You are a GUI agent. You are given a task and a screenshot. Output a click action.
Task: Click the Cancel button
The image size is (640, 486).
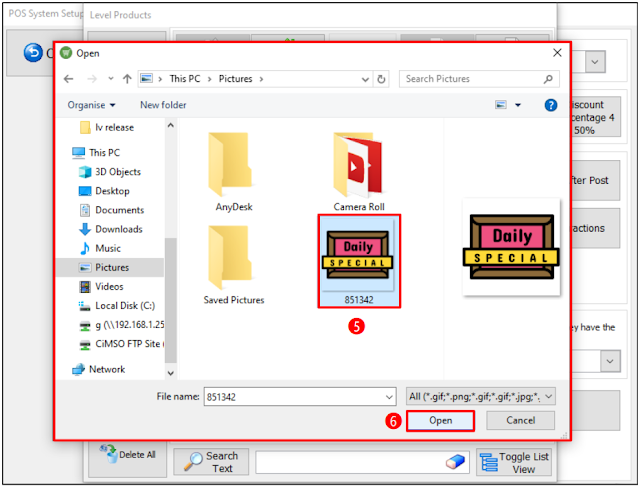(x=520, y=420)
